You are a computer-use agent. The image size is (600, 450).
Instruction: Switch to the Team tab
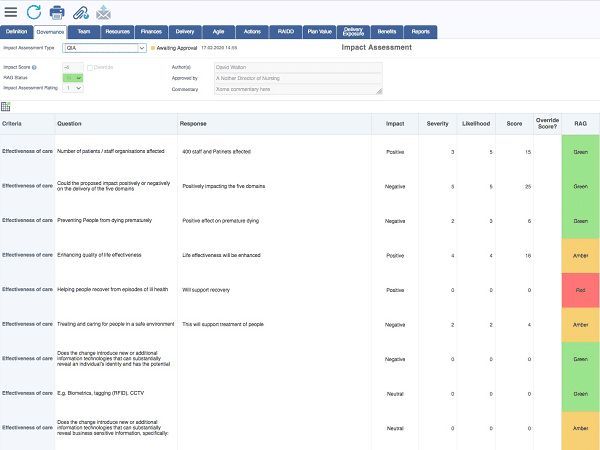click(x=84, y=32)
